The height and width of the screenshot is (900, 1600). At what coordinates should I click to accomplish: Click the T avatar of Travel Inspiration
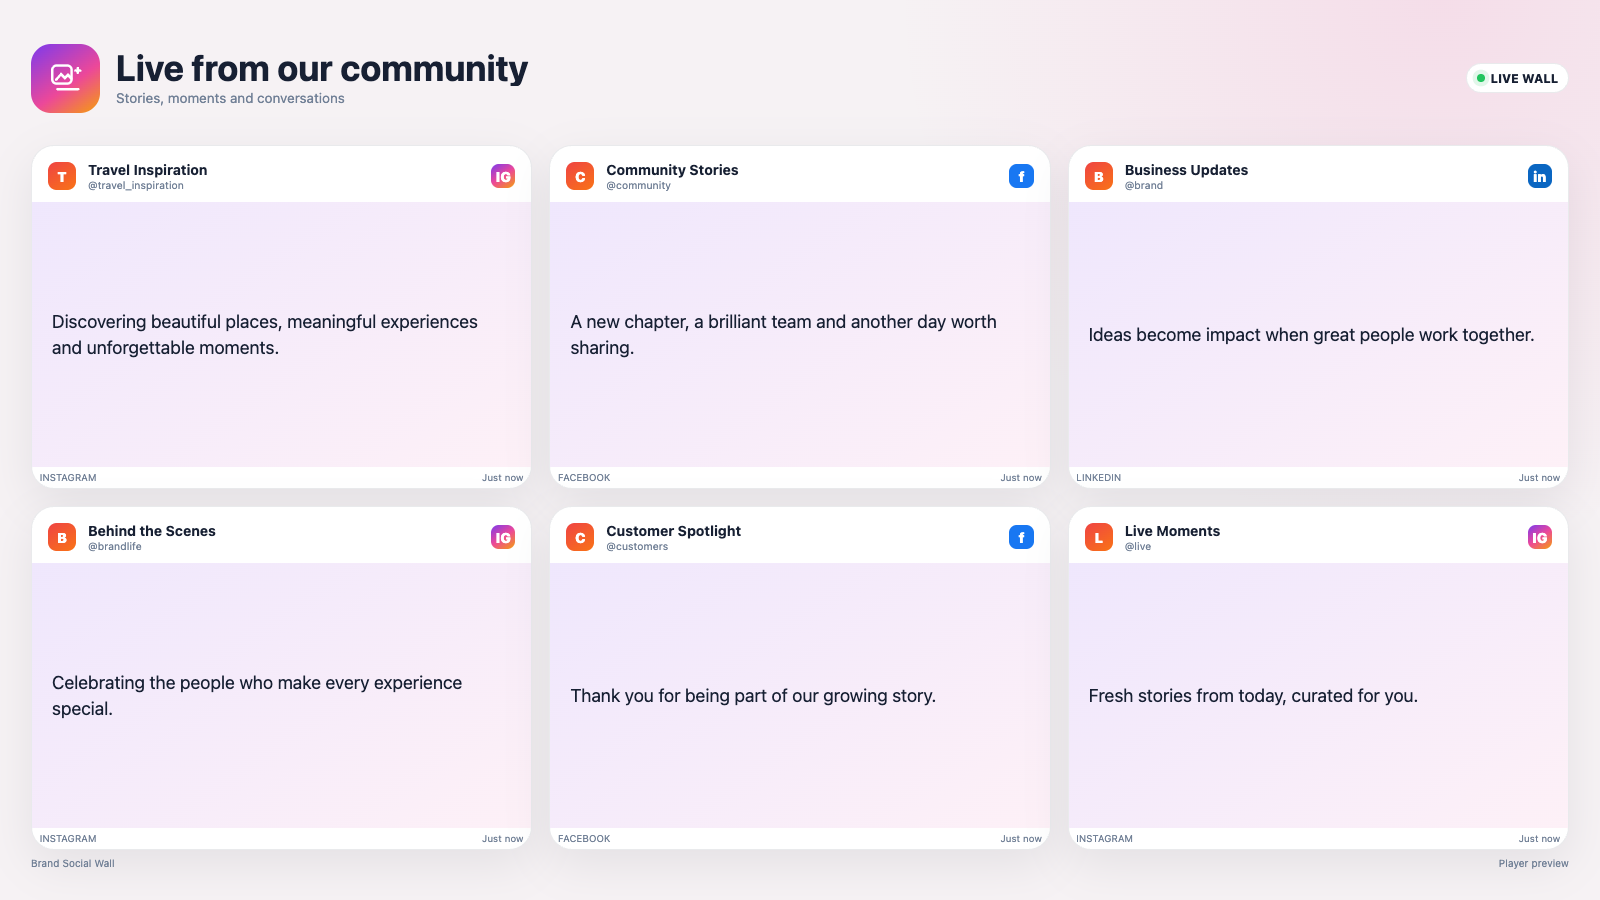coord(62,176)
